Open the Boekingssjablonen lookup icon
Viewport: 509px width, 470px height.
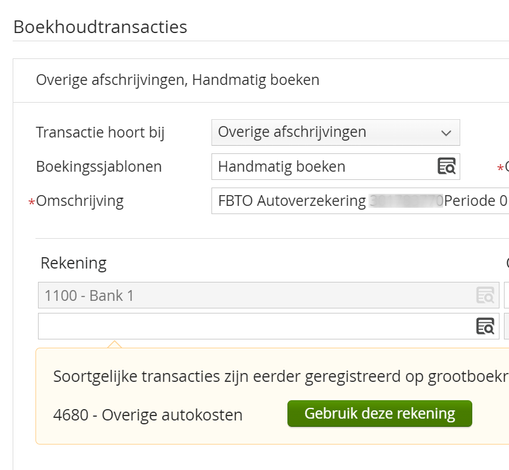coord(446,166)
